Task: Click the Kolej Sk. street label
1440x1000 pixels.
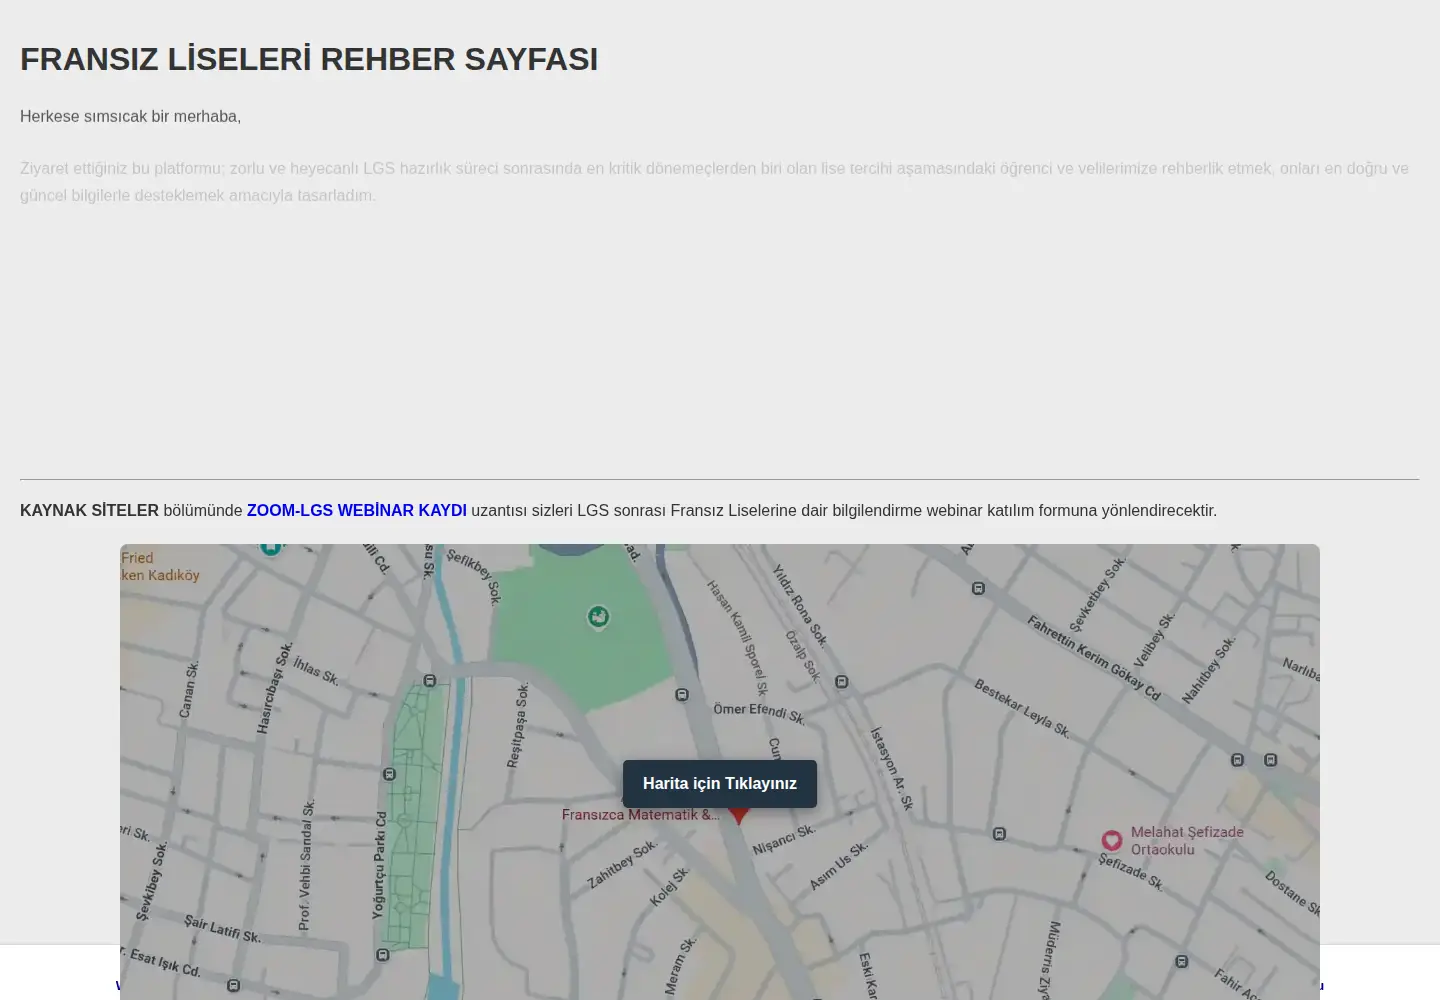Action: click(x=669, y=887)
